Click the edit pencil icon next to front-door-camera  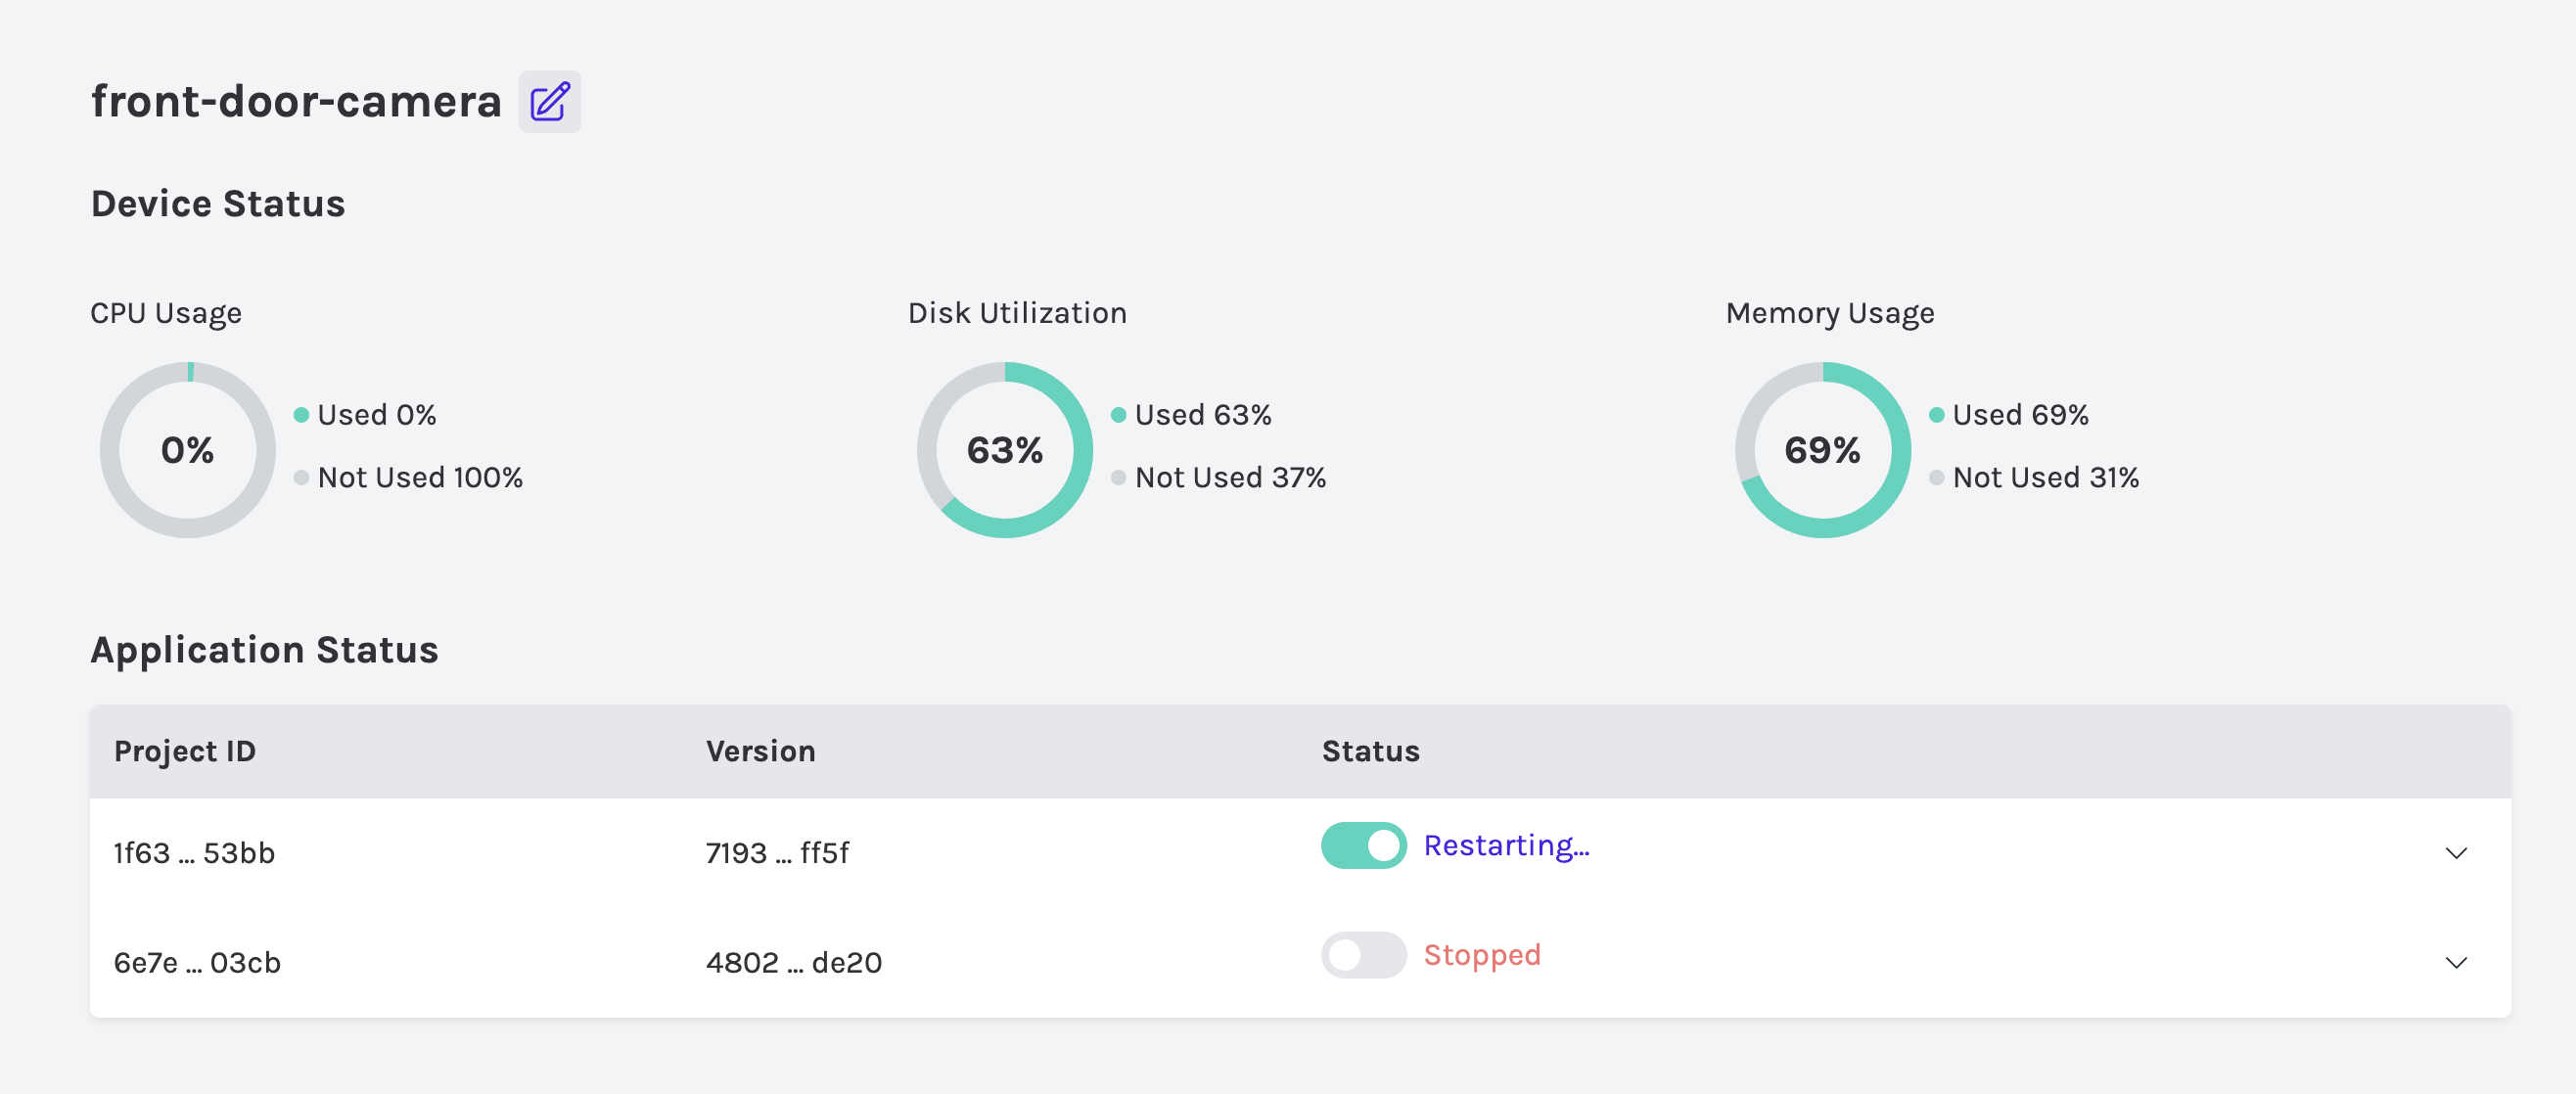(549, 100)
